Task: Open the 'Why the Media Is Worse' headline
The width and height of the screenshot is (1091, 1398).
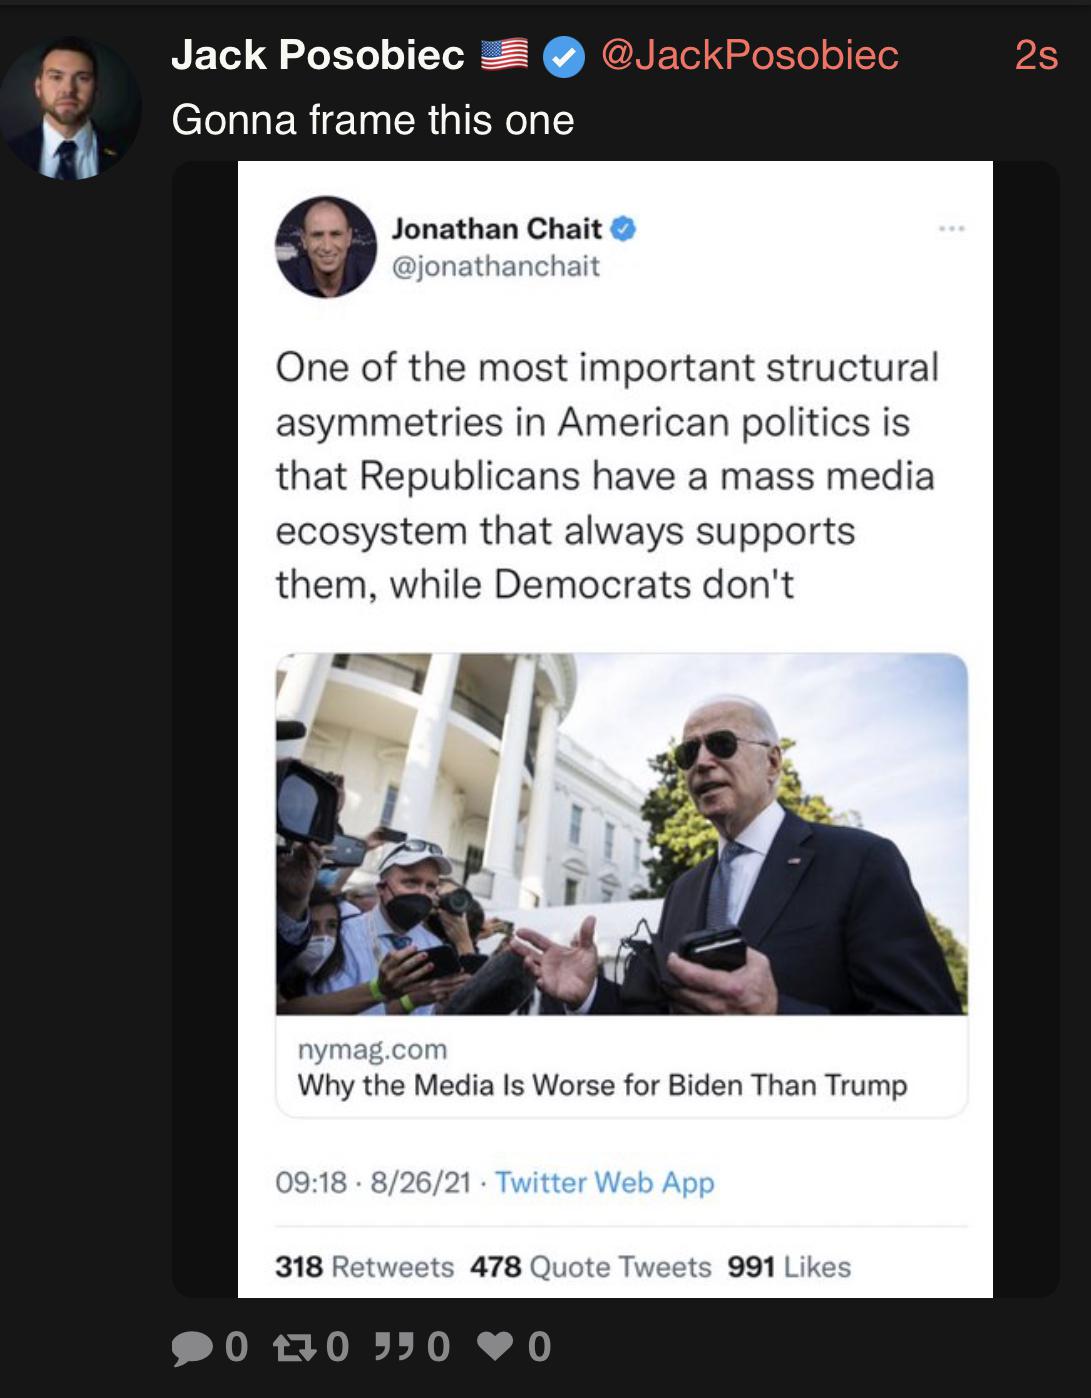Action: tap(602, 1085)
